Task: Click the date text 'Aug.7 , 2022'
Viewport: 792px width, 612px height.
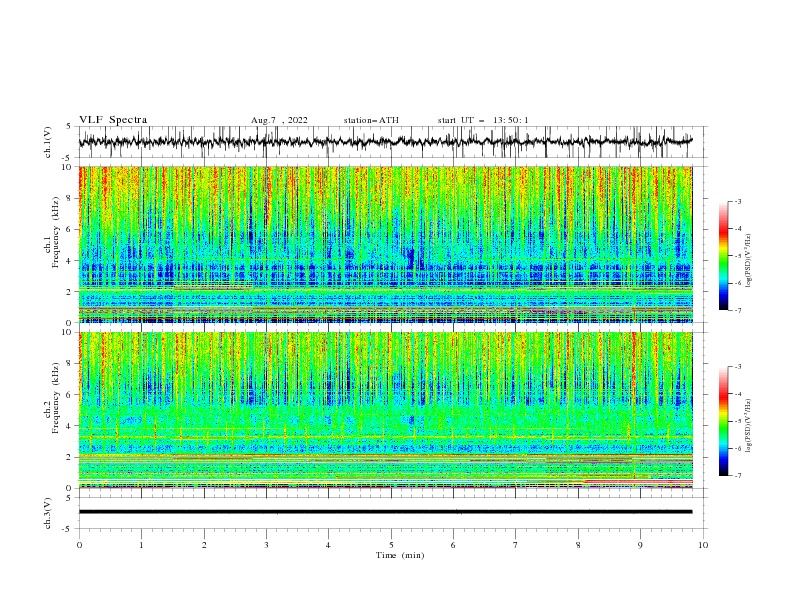Action: pos(279,120)
